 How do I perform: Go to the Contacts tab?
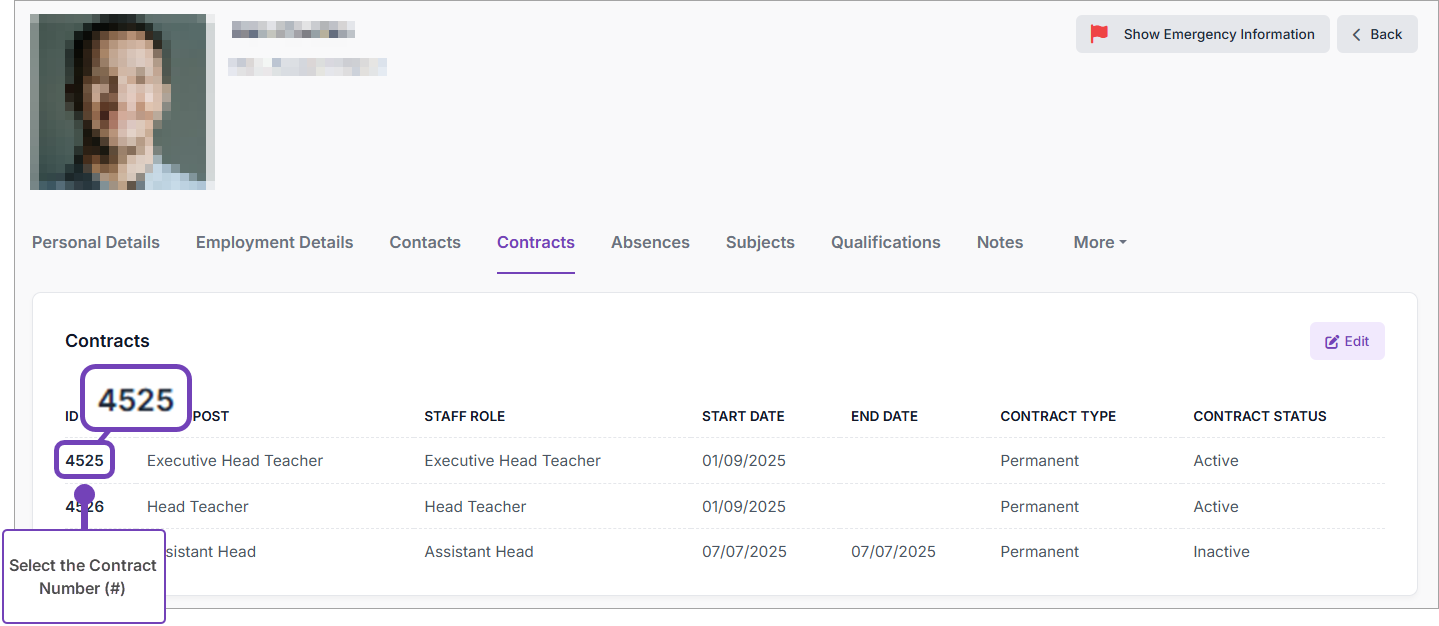coord(425,243)
